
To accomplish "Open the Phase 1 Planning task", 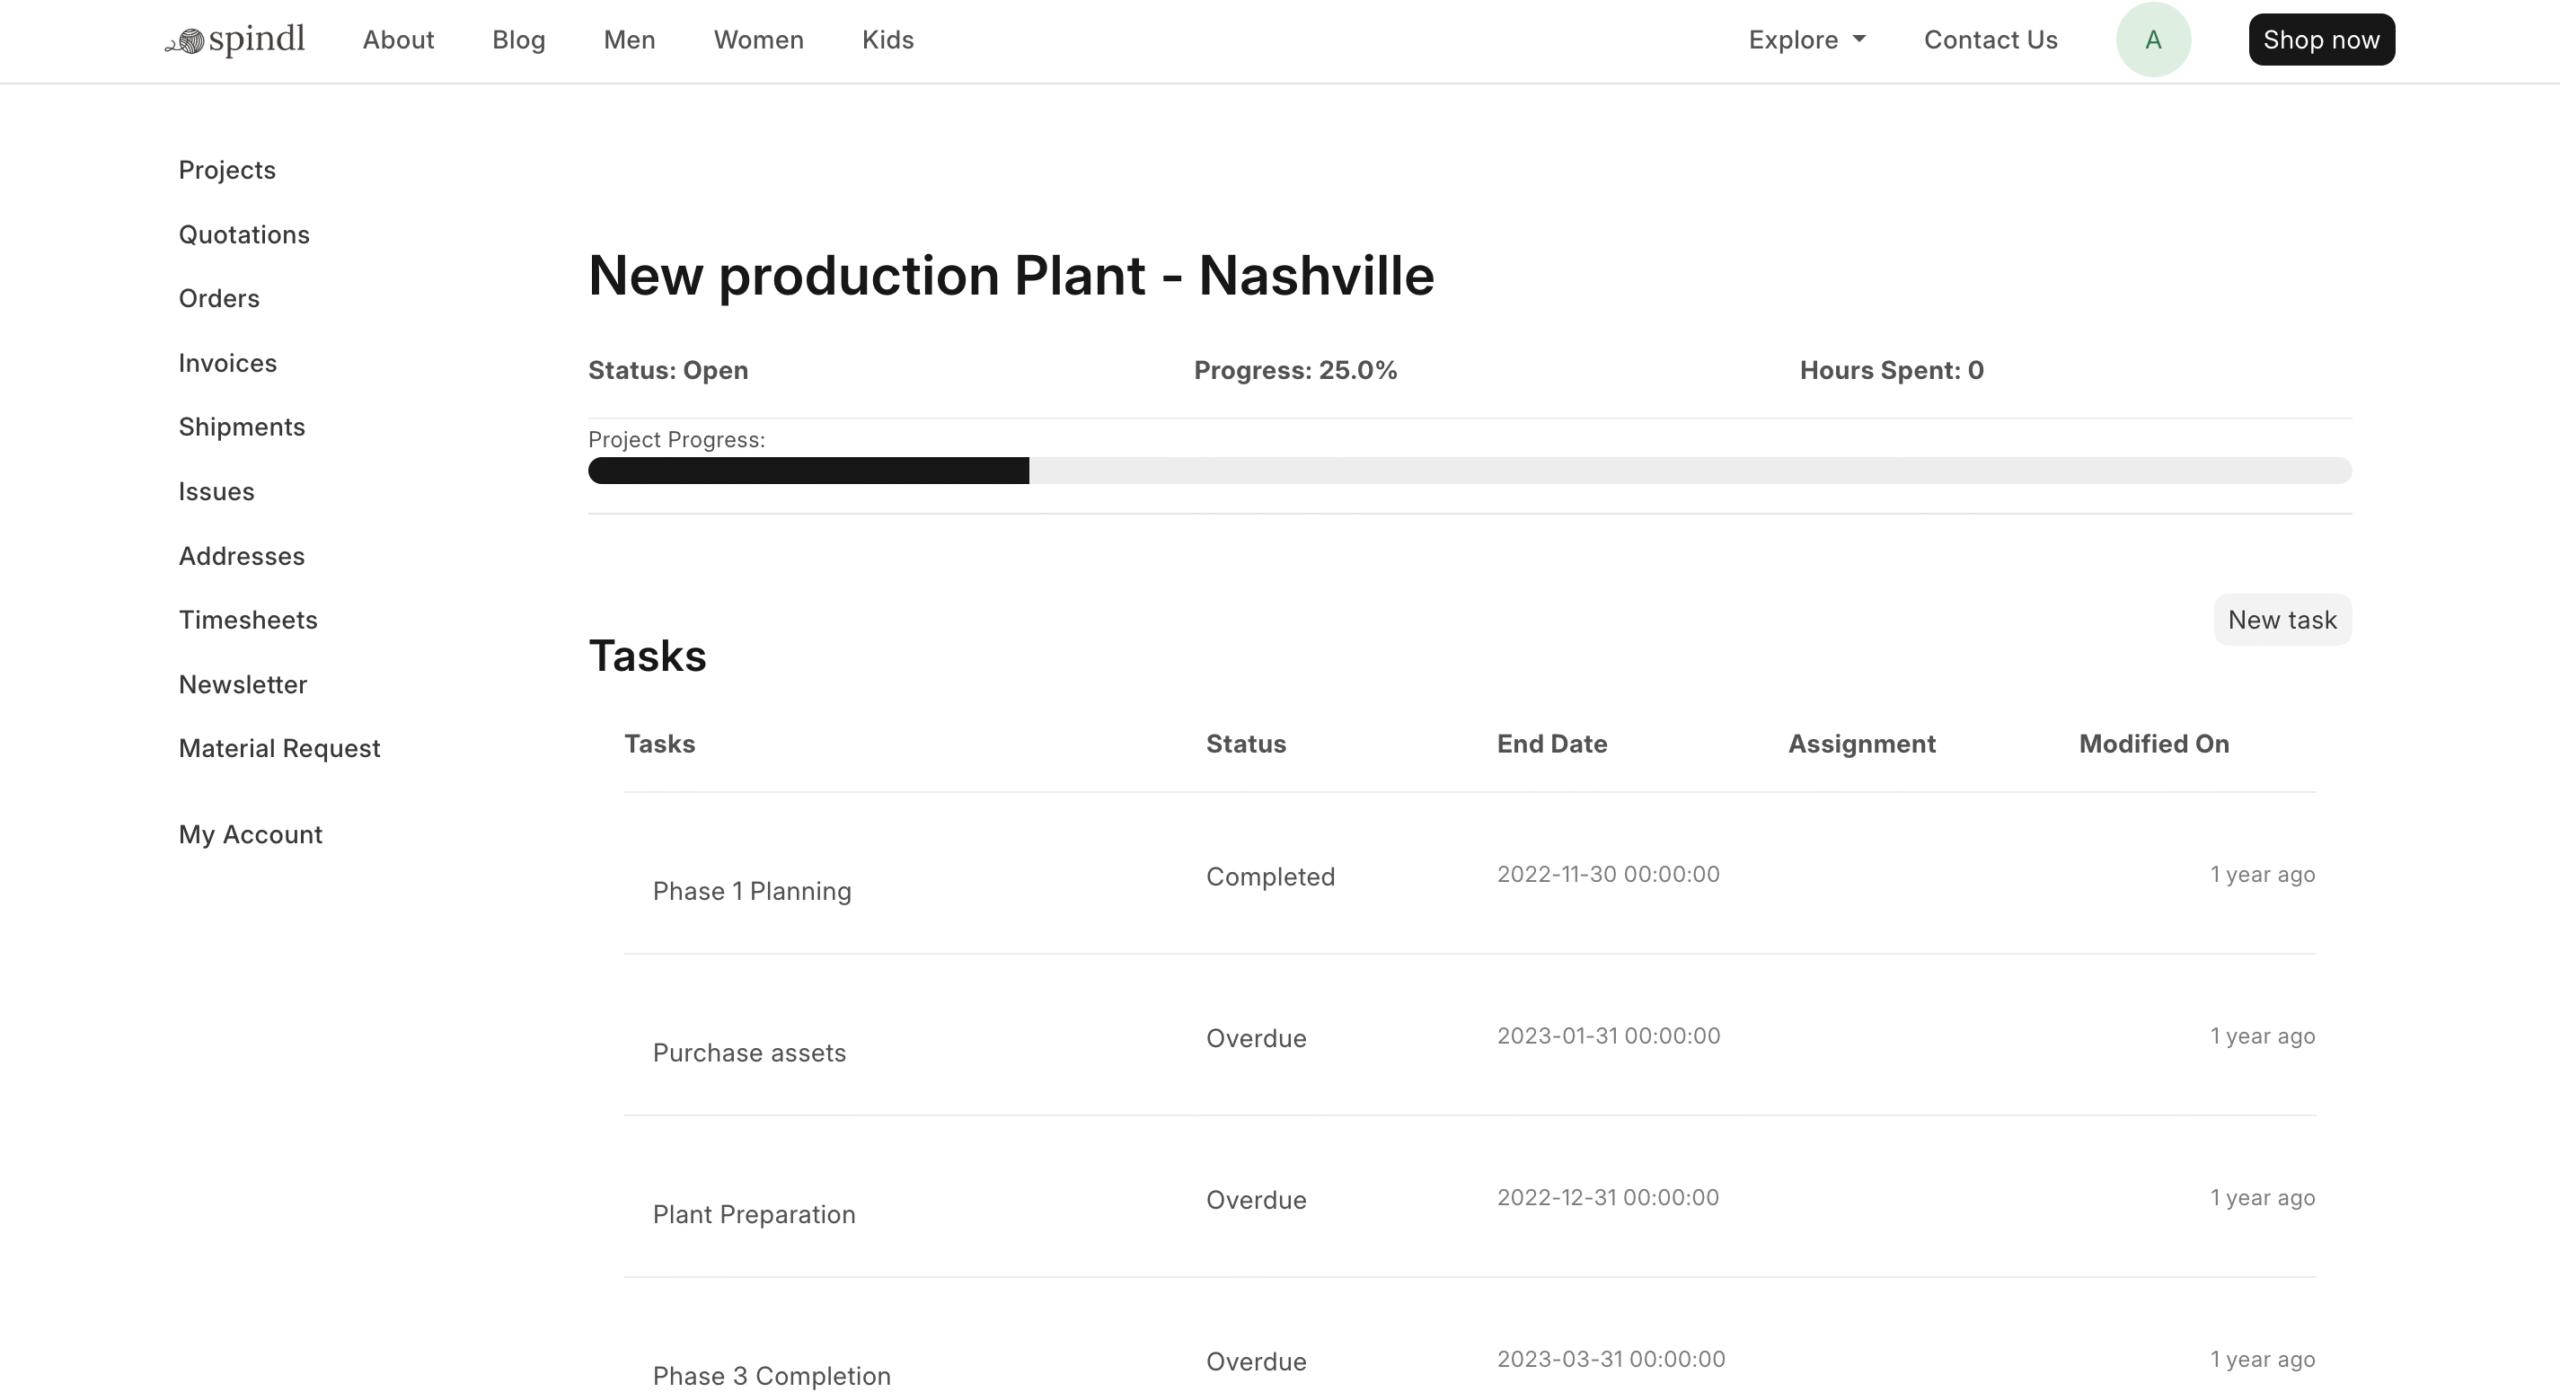I will 752,890.
